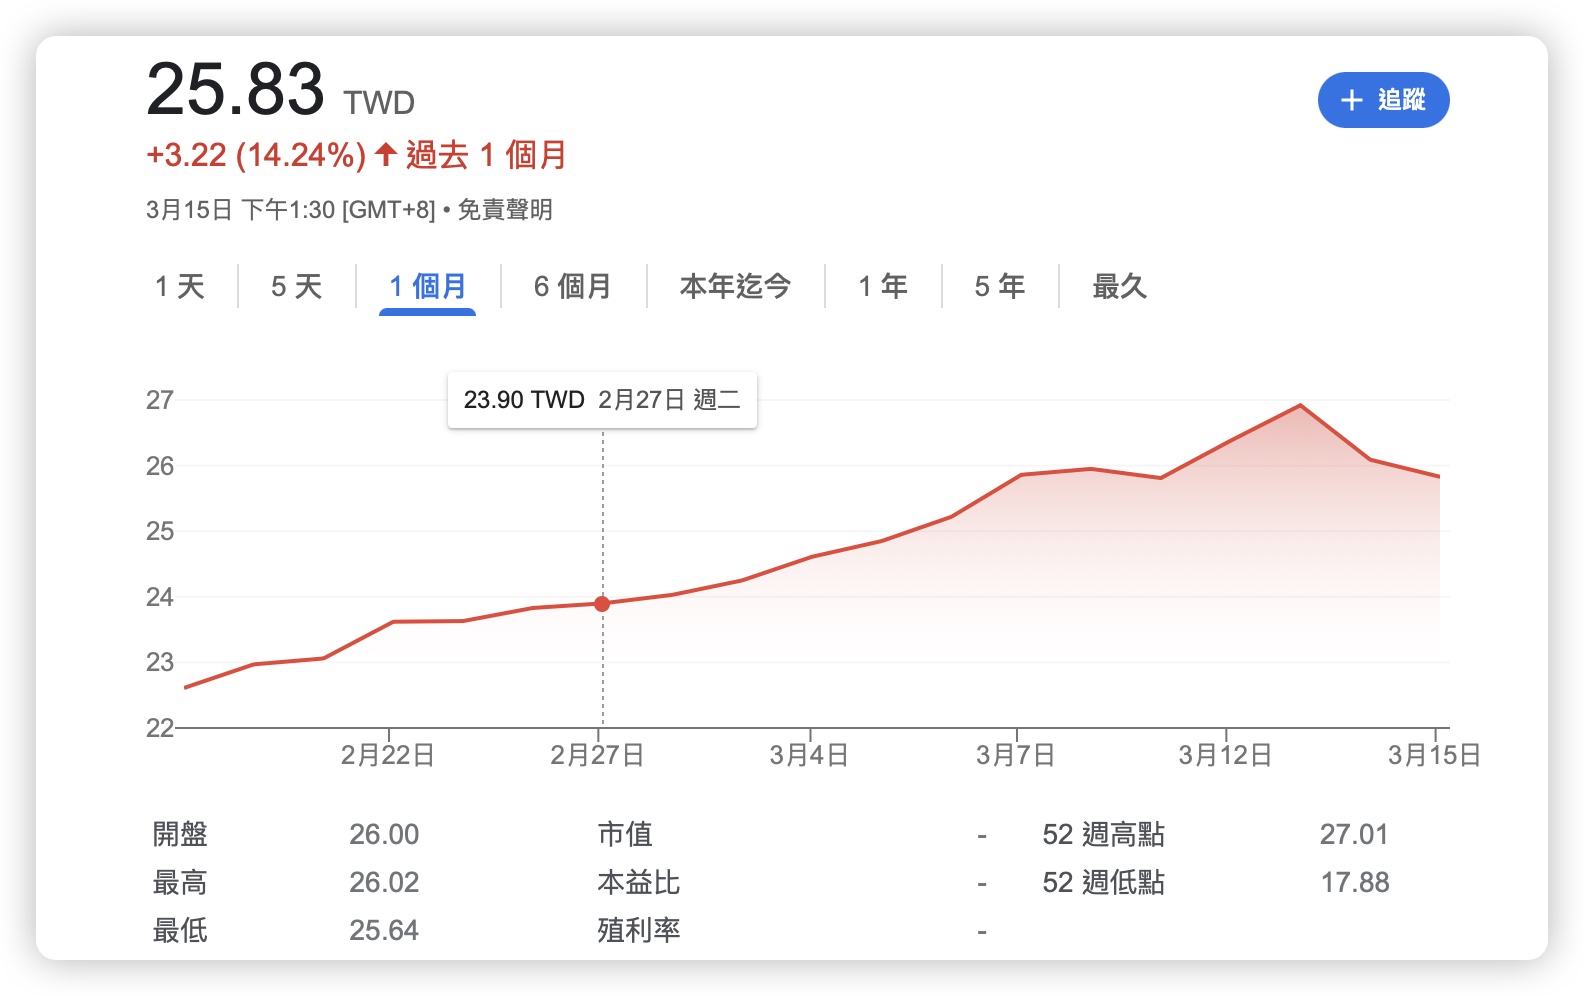Viewport: 1584px width, 996px height.
Task: Click the 3月4日 axis label
Action: (x=809, y=755)
